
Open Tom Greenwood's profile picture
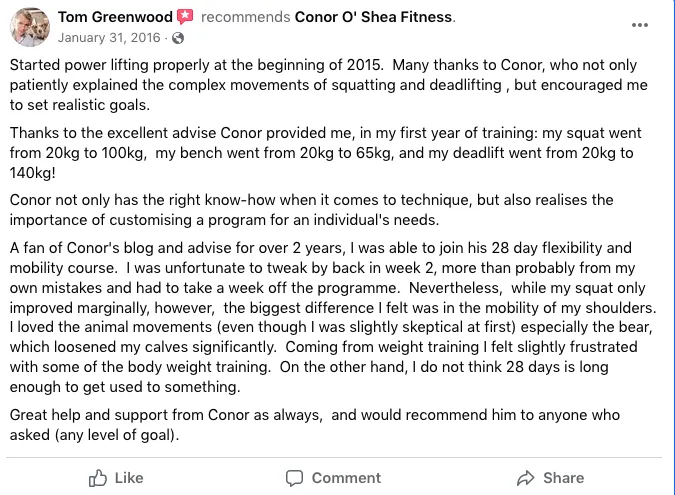(x=30, y=27)
